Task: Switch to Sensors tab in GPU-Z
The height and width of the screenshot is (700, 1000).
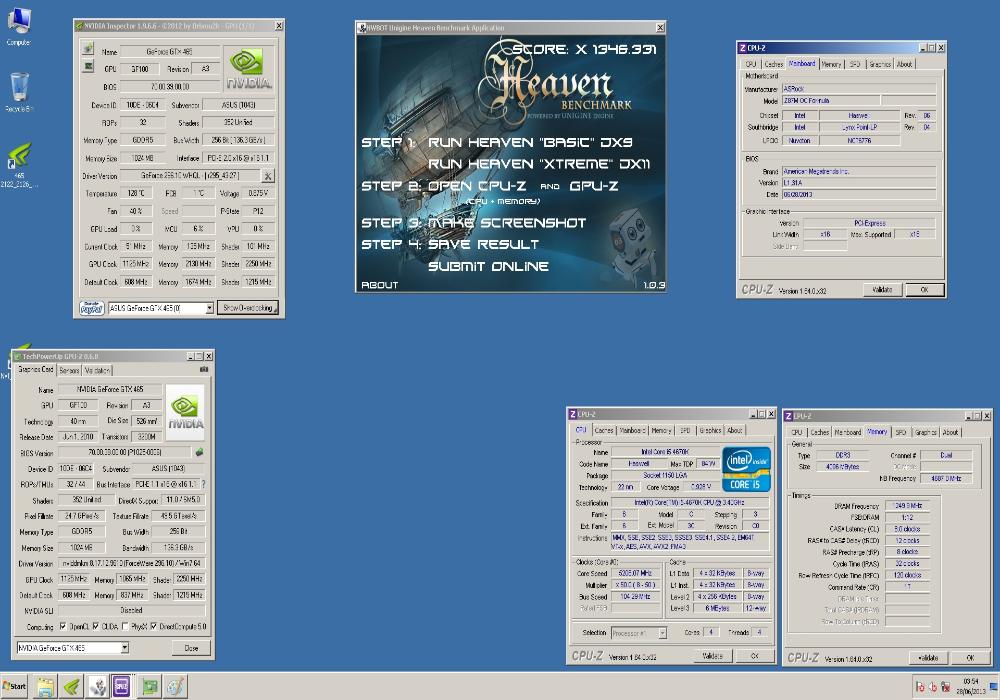Action: coord(69,370)
